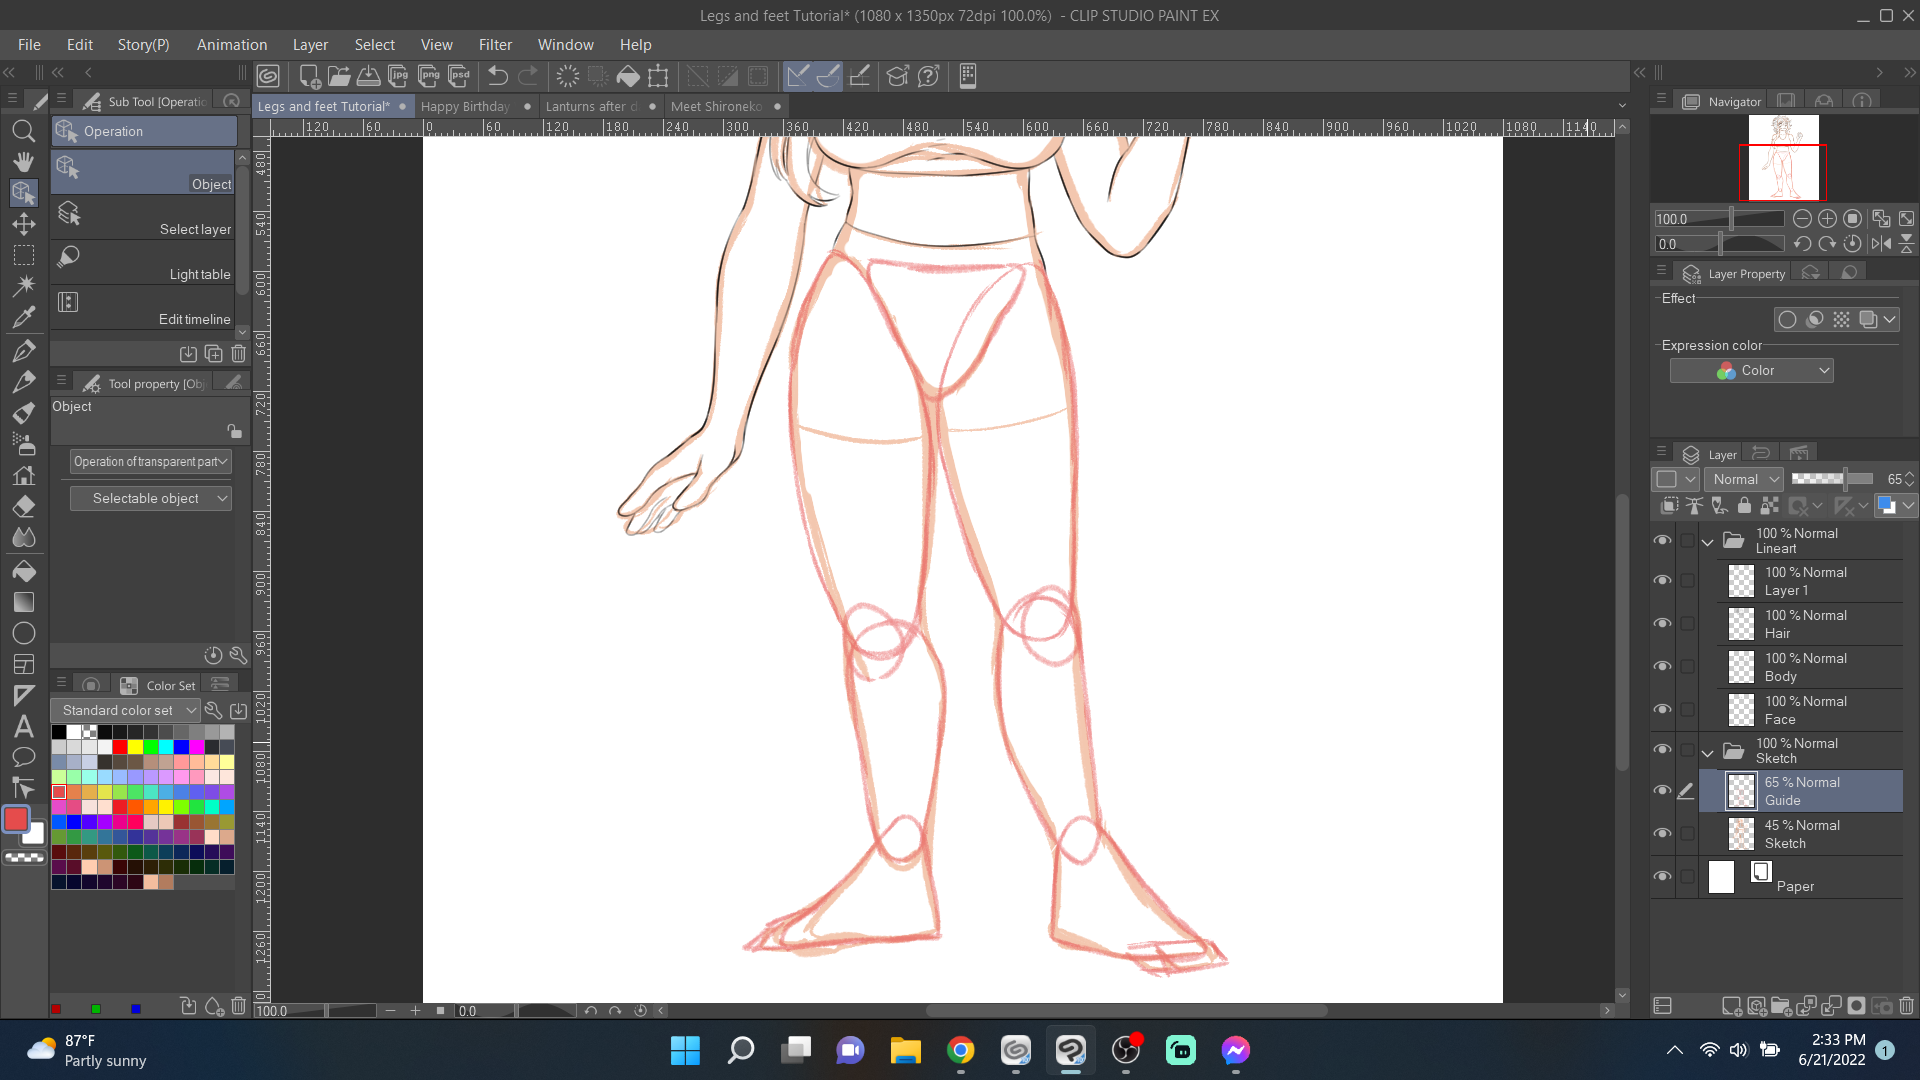Hide the Paper layer

pyautogui.click(x=1662, y=876)
